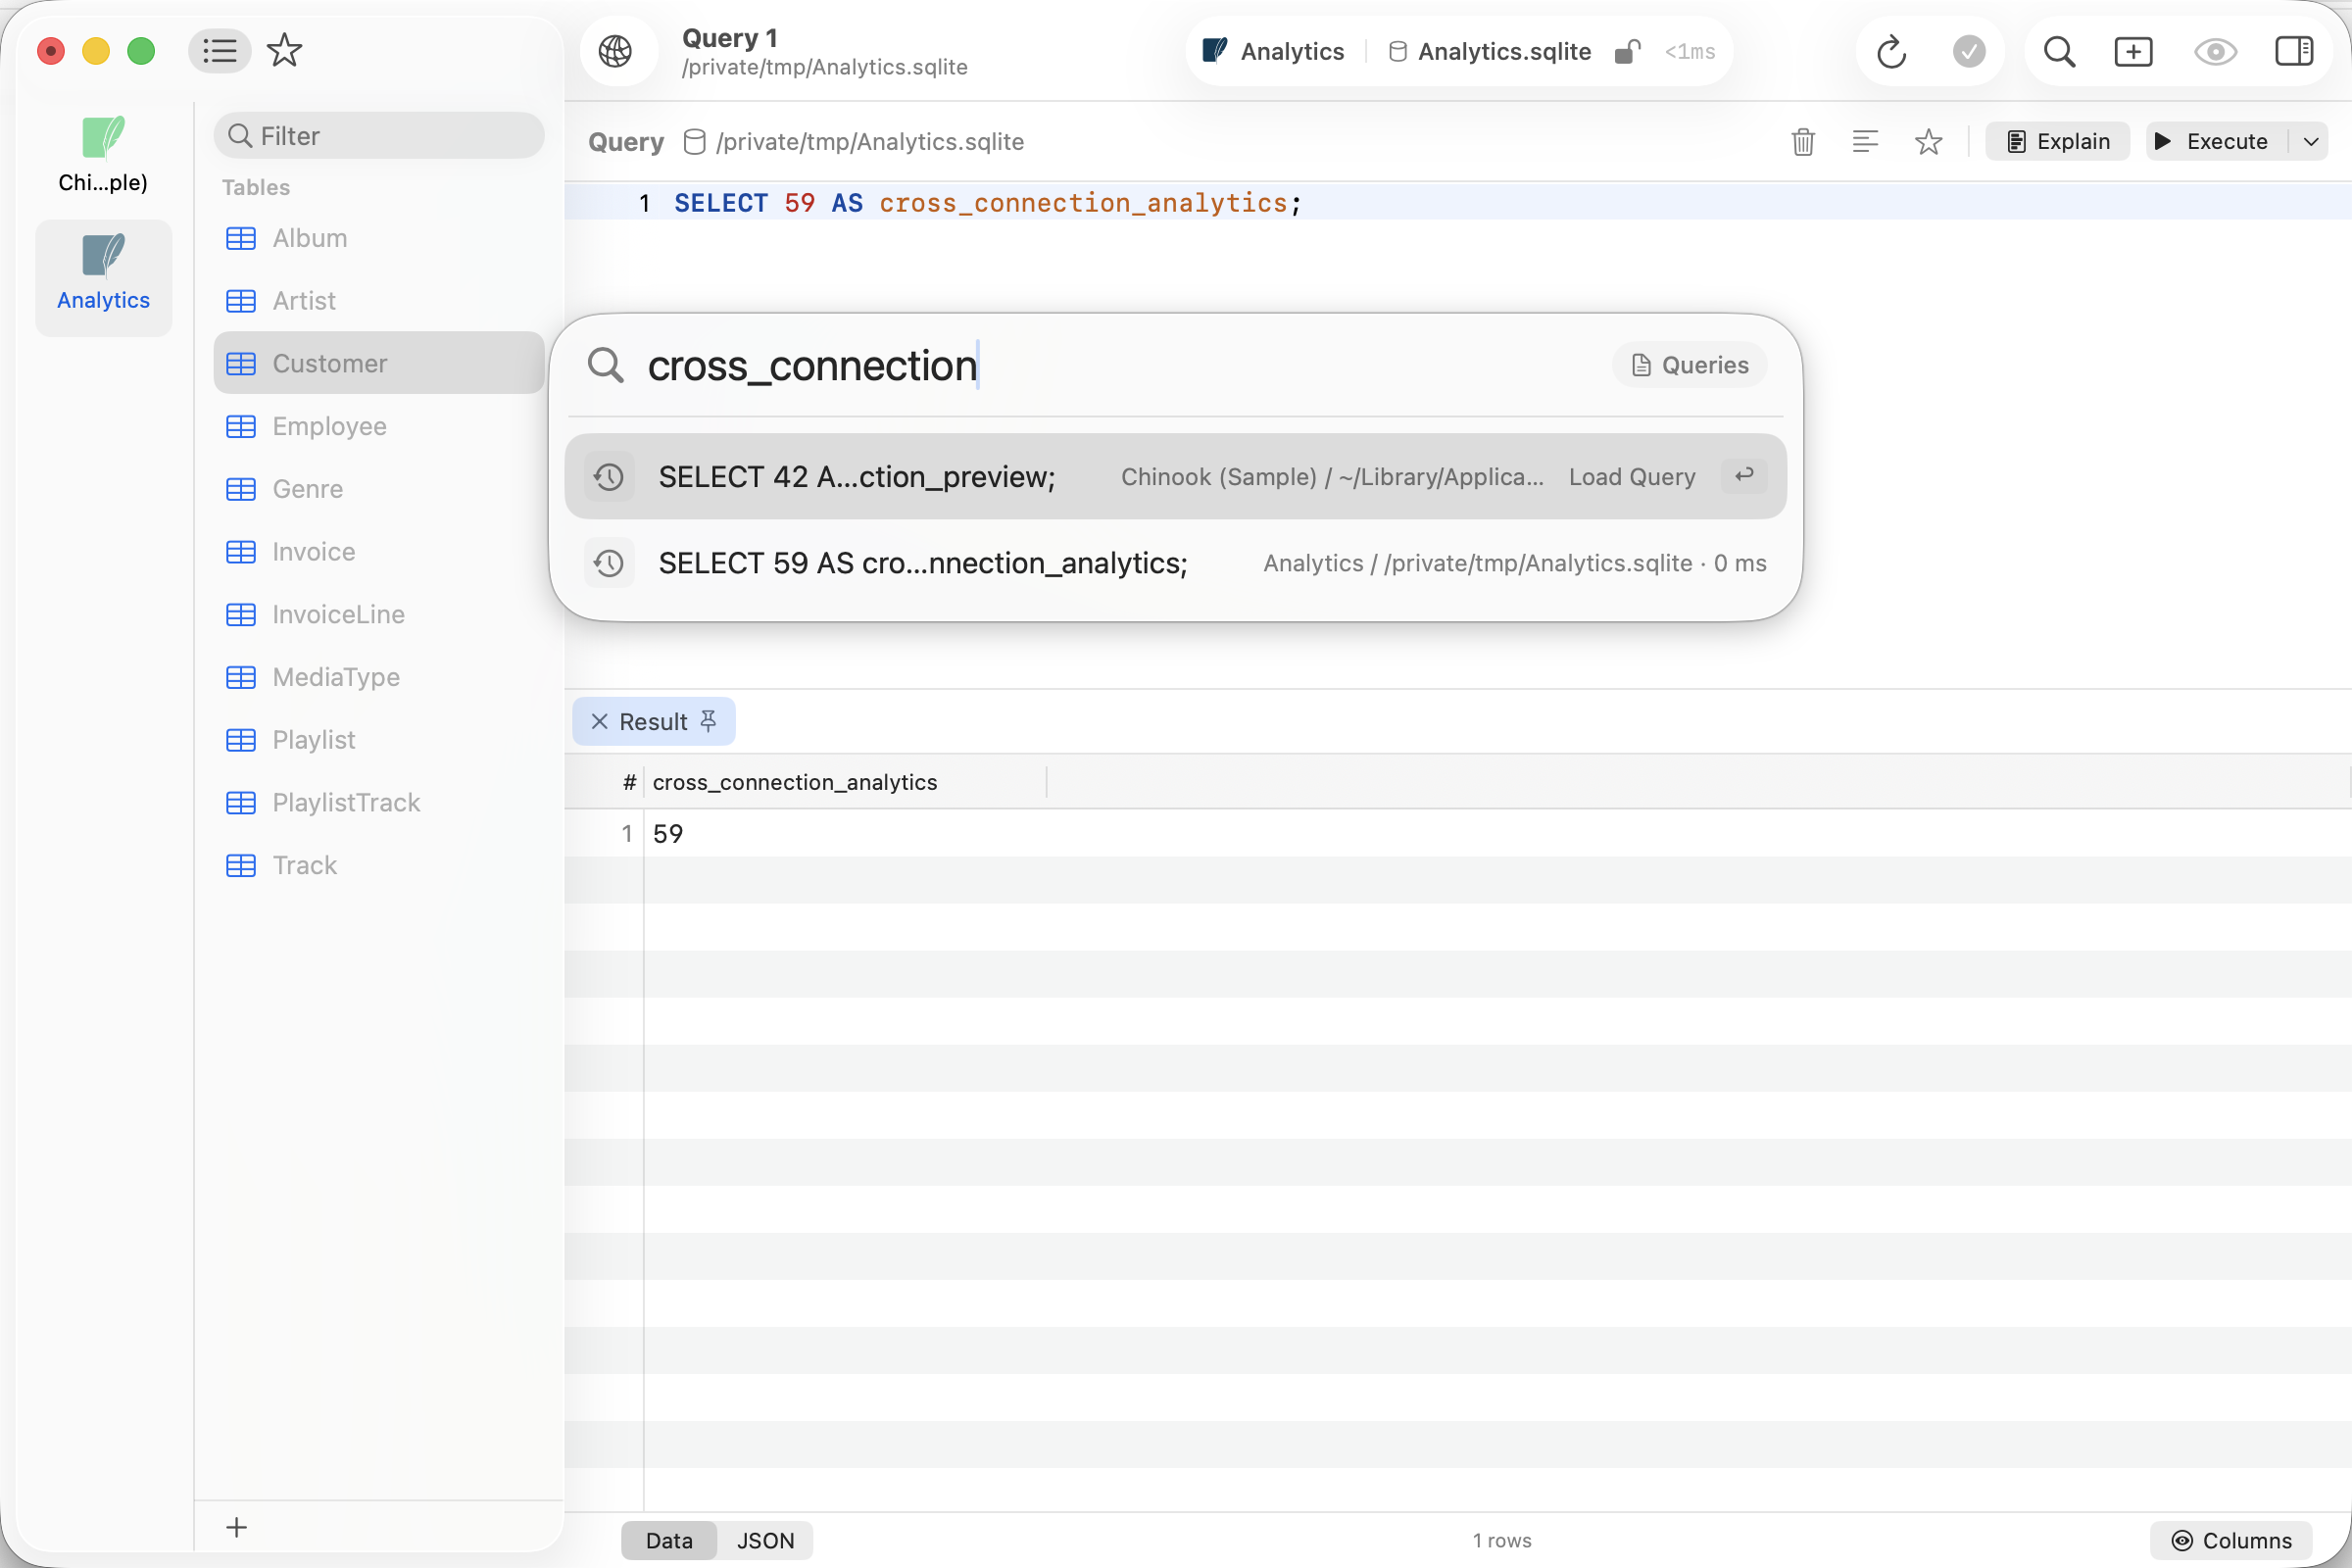Click history icon of SELECT 42 row
Viewport: 2352px width, 1568px height.
pyautogui.click(x=609, y=477)
